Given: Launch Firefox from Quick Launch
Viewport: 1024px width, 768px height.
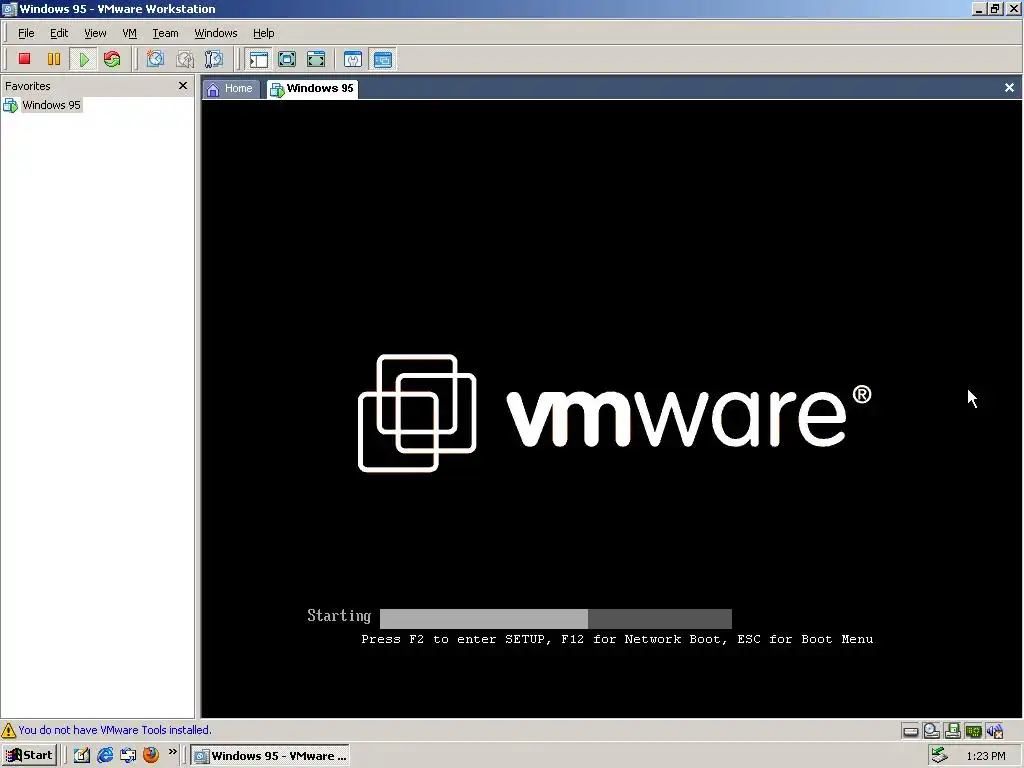Looking at the screenshot, I should point(151,755).
